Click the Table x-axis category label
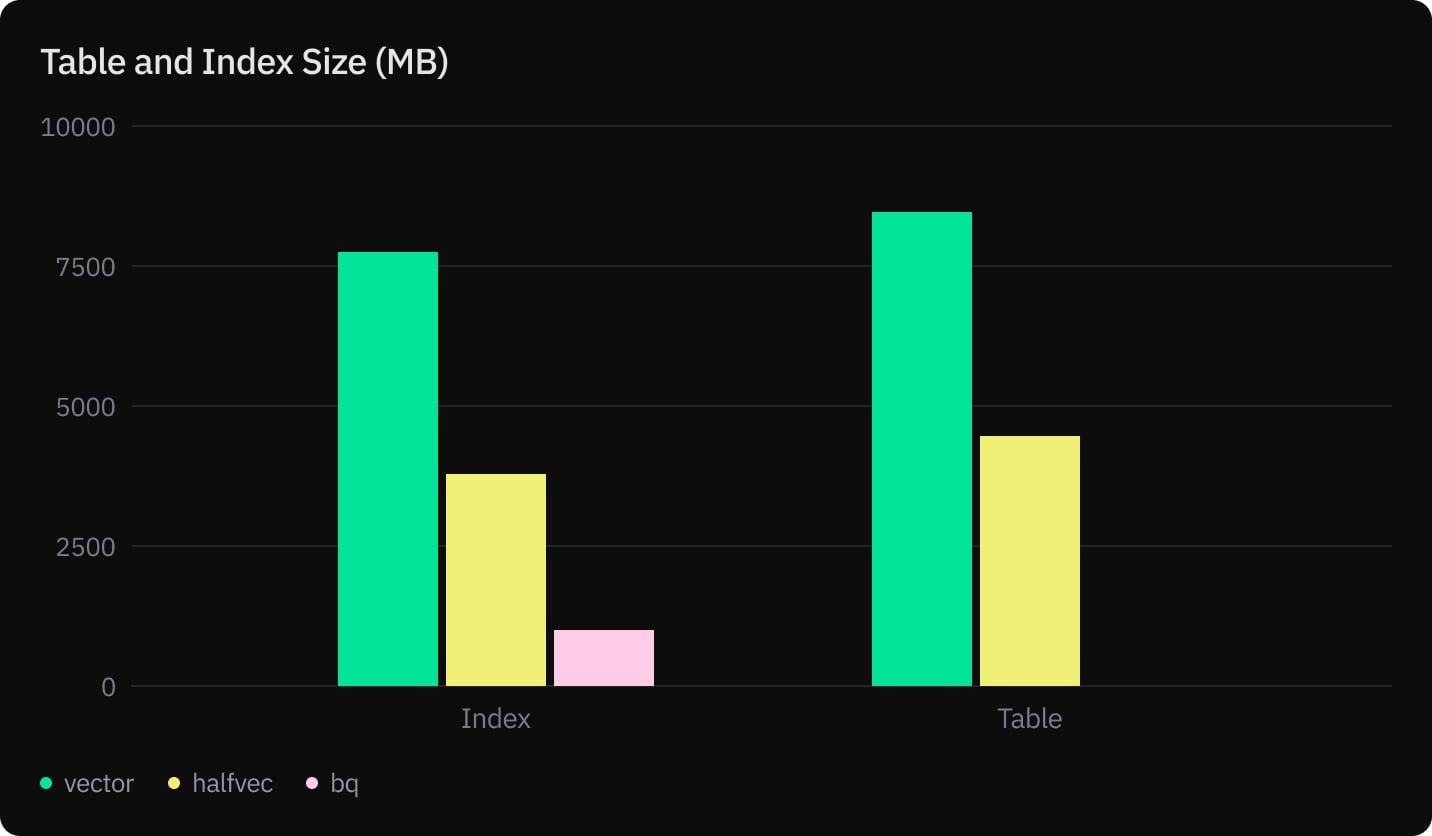Viewport: 1432px width, 836px height. pos(1030,718)
